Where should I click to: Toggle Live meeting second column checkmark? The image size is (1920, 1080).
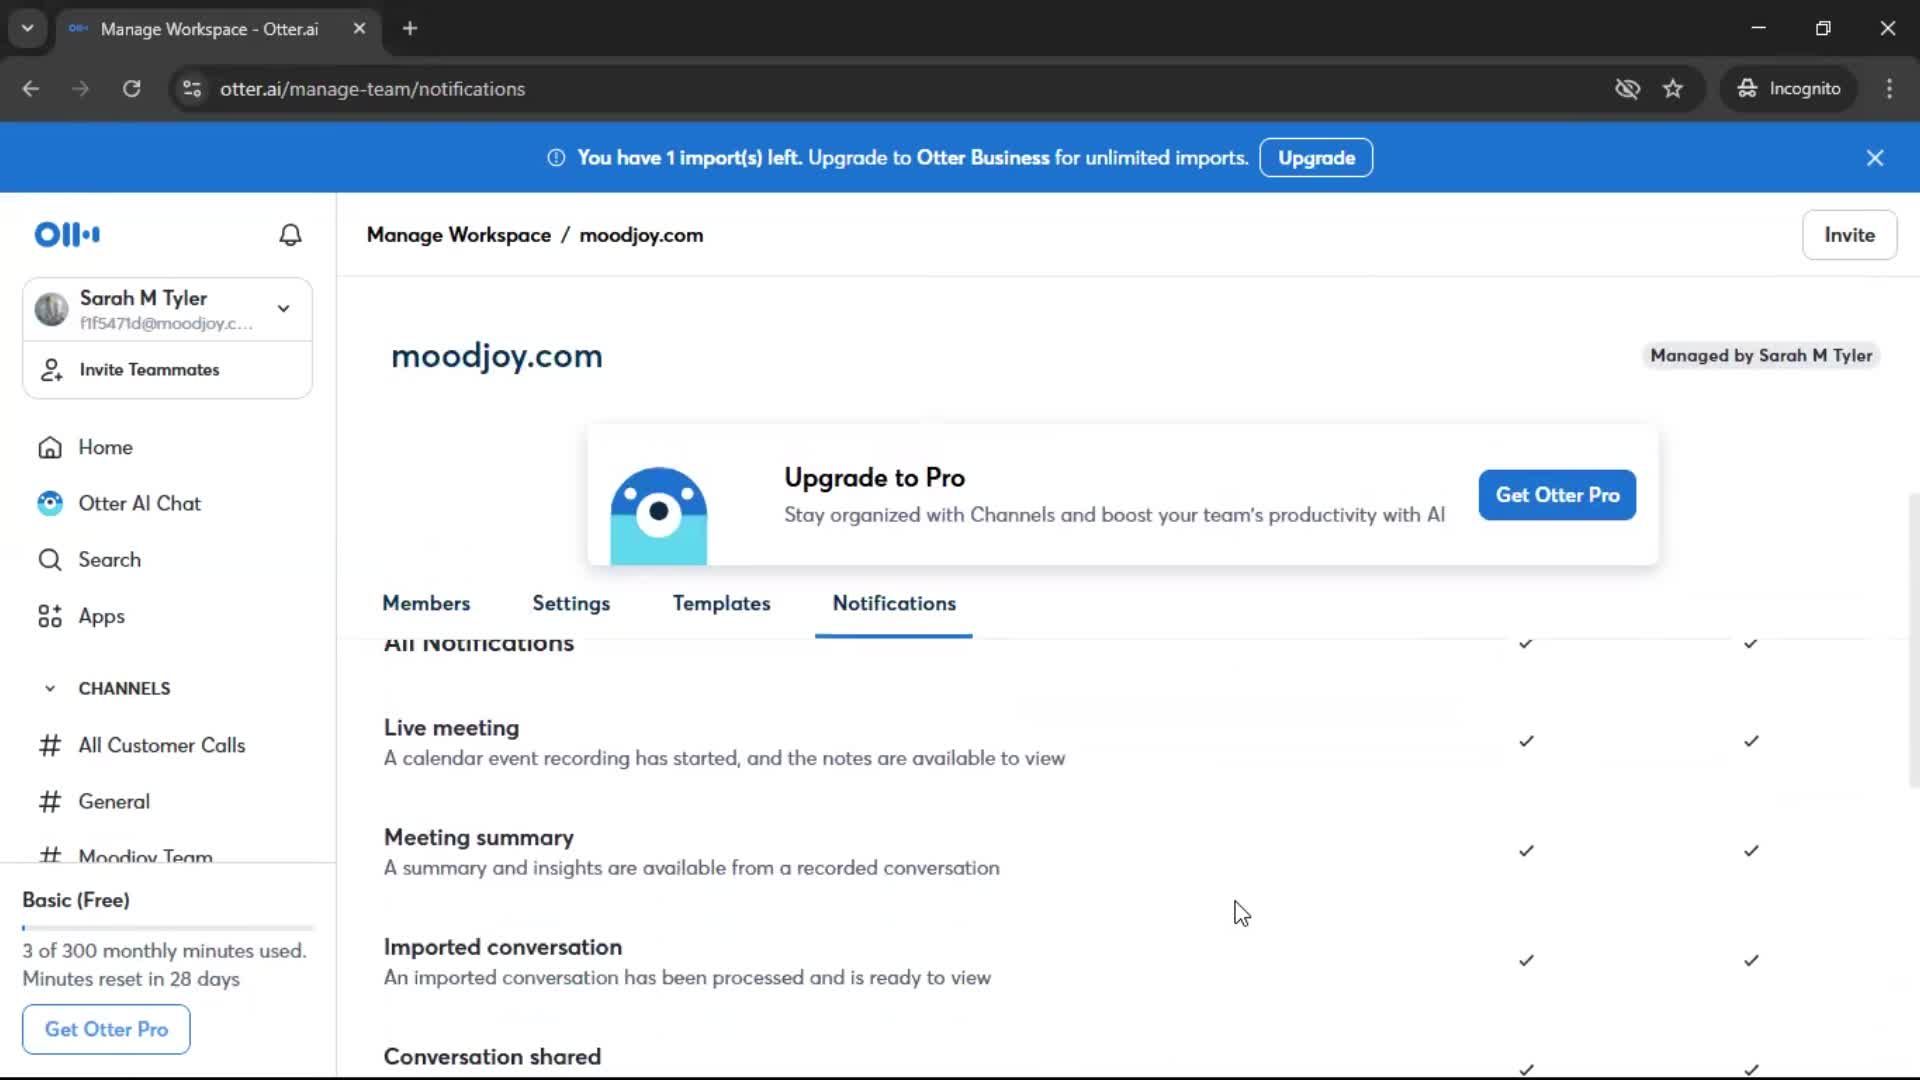pos(1751,741)
